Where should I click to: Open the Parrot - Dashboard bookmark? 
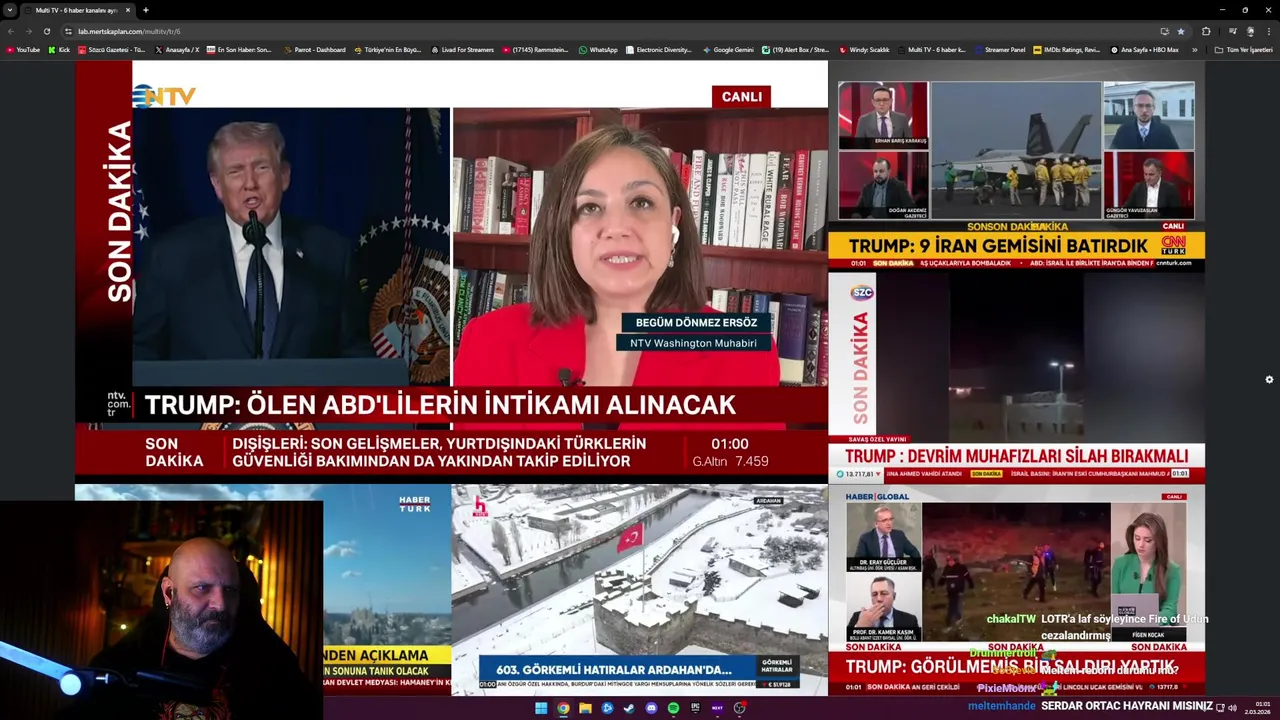coord(314,49)
